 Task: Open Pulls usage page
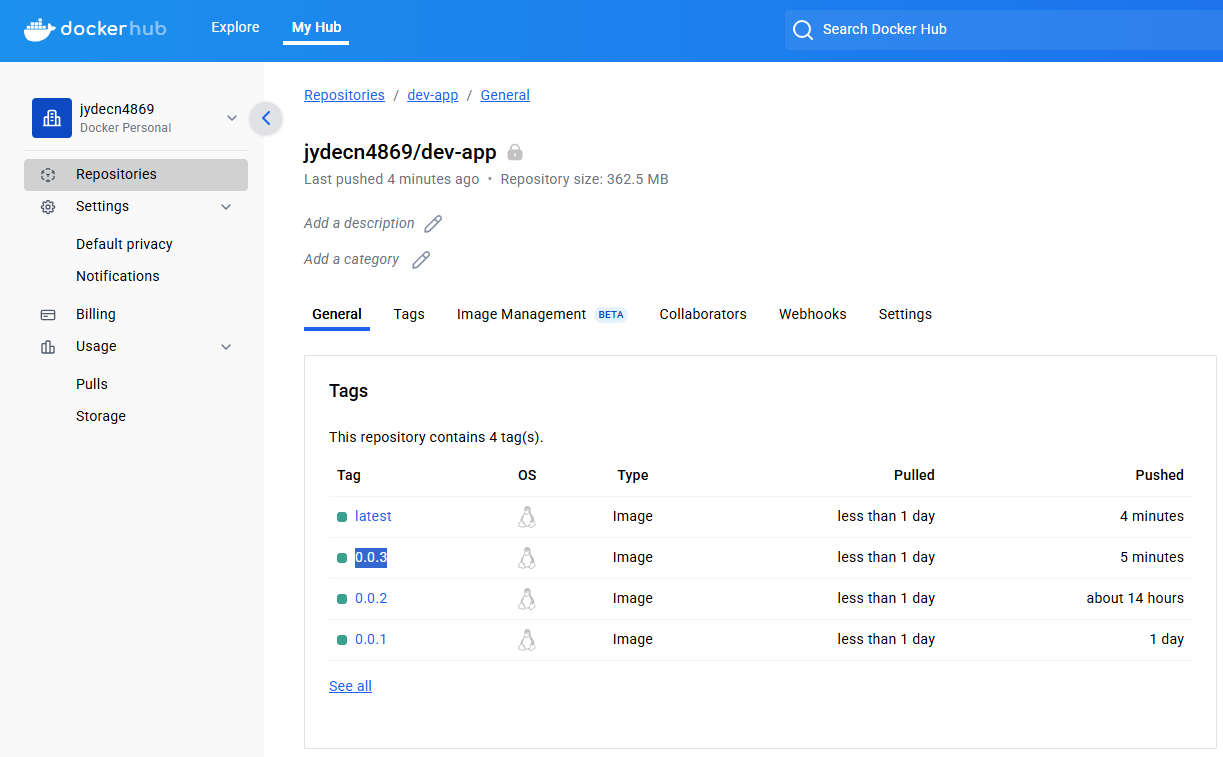coord(92,384)
